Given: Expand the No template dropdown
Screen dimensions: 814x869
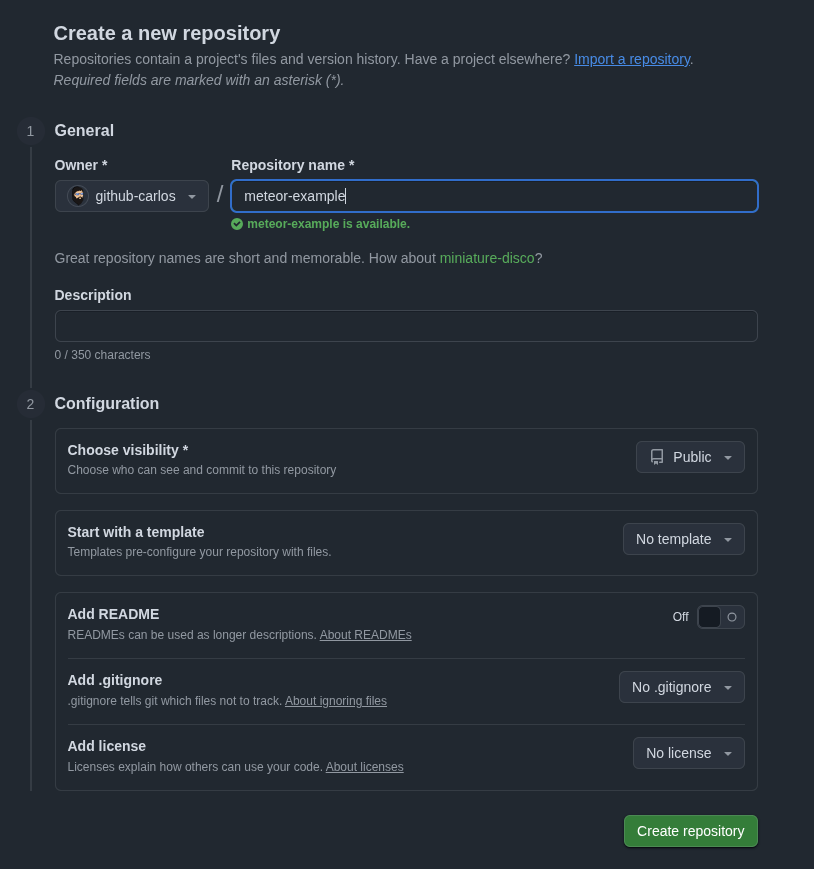Looking at the screenshot, I should pos(683,539).
